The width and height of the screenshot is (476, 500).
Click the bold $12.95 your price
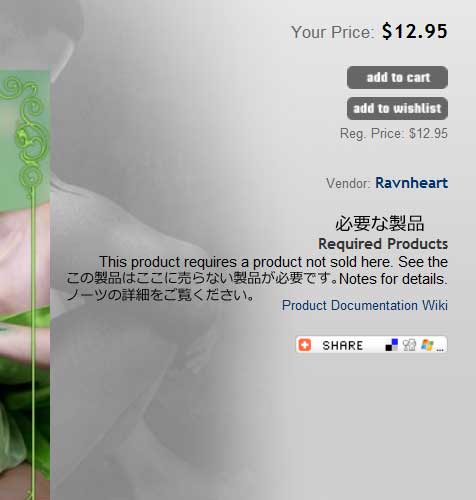point(414,31)
